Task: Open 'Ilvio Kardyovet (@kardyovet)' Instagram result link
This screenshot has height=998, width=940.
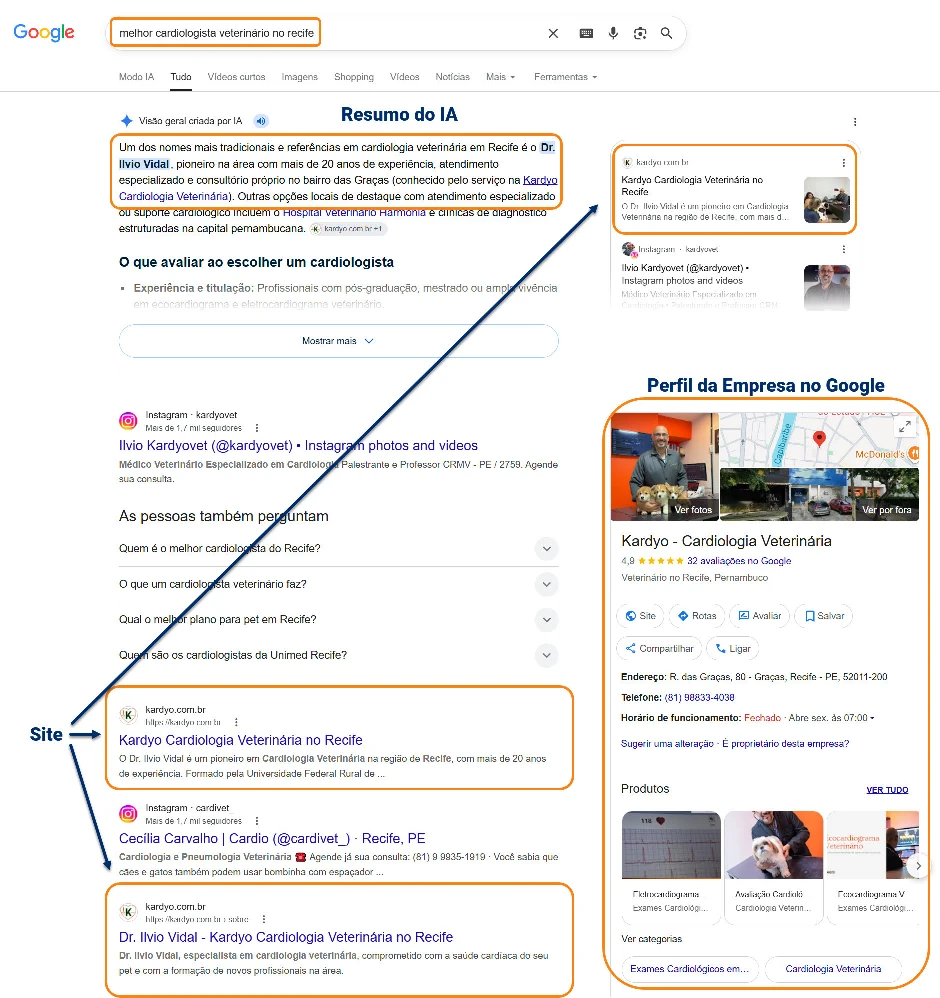Action: [x=298, y=446]
